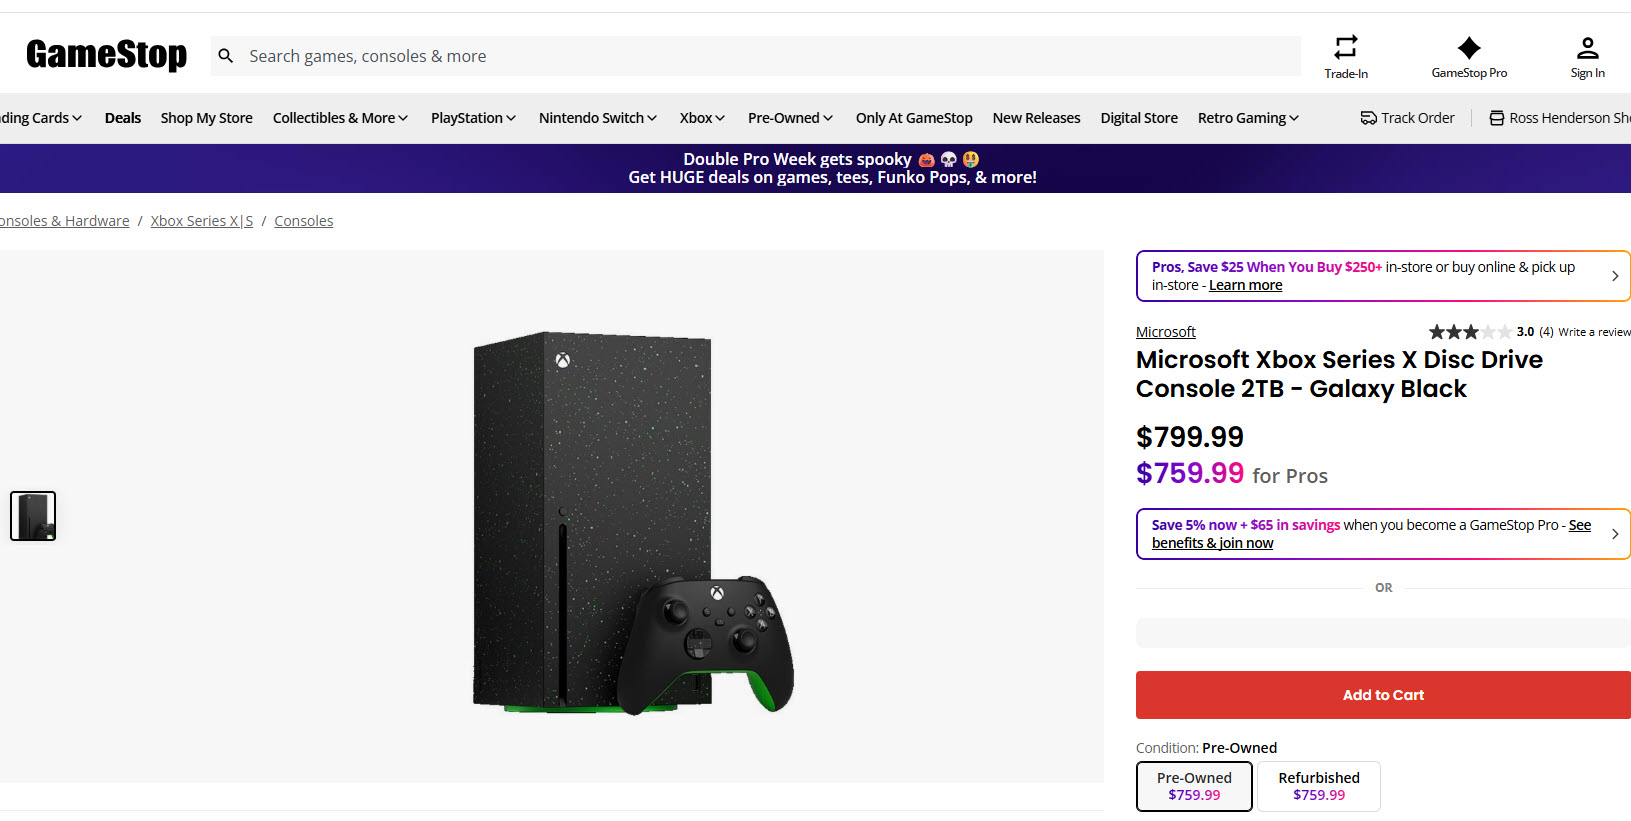Screen dimensions: 1631x821
Task: Select the Pre-Owned condition option
Action: 1194,786
